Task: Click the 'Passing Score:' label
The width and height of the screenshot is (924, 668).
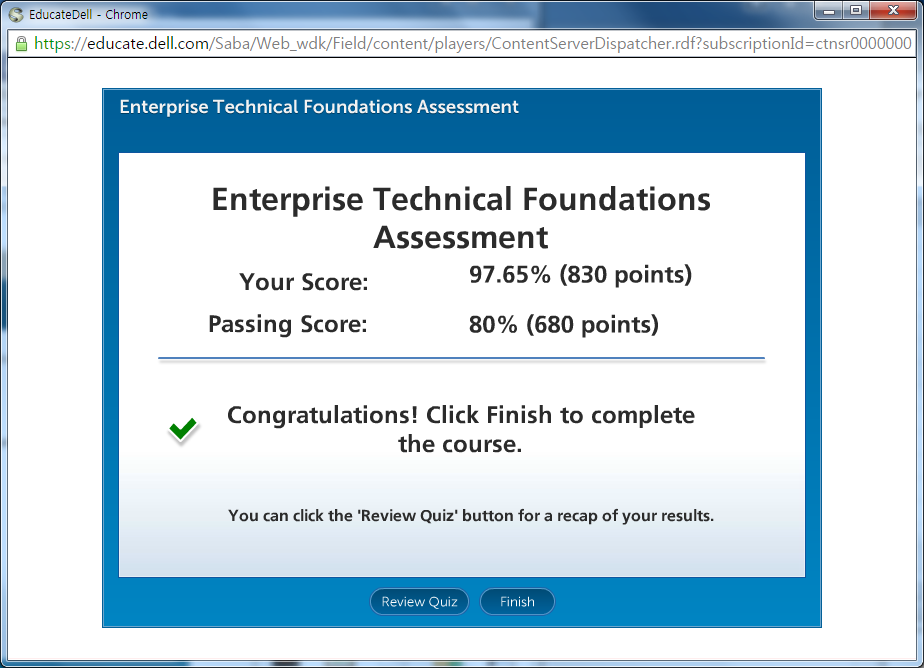Action: pyautogui.click(x=288, y=325)
